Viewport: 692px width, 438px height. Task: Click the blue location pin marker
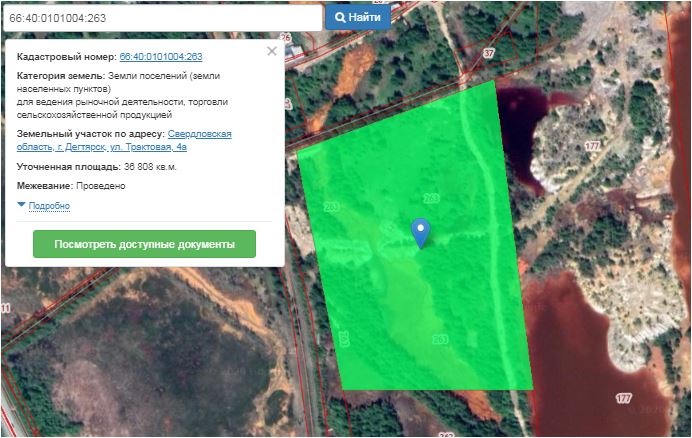tap(422, 231)
